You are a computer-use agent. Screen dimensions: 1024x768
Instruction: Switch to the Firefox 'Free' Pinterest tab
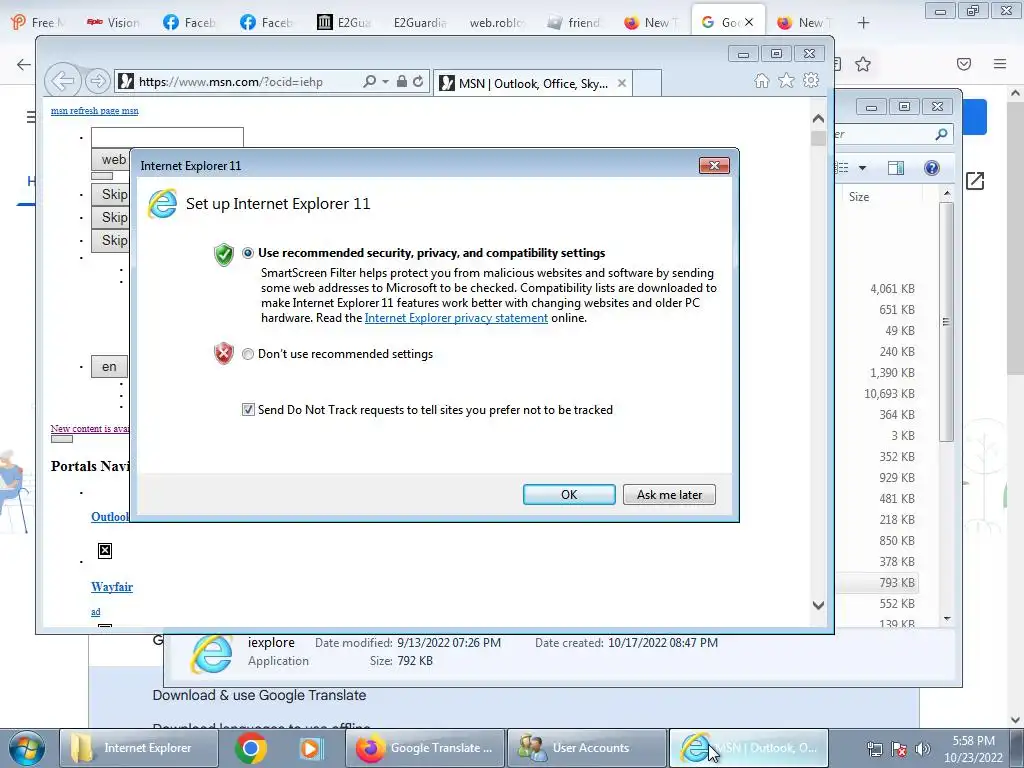(x=38, y=23)
